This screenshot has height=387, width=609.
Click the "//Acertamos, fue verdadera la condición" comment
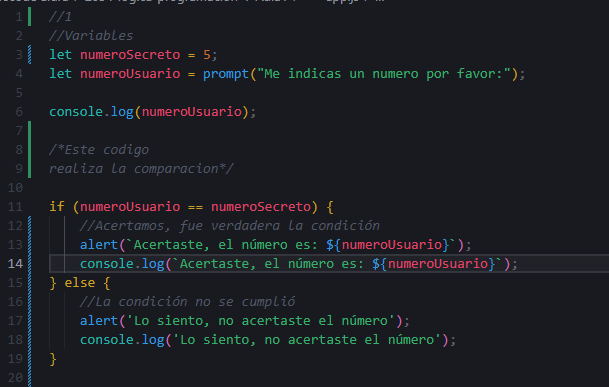pyautogui.click(x=230, y=226)
